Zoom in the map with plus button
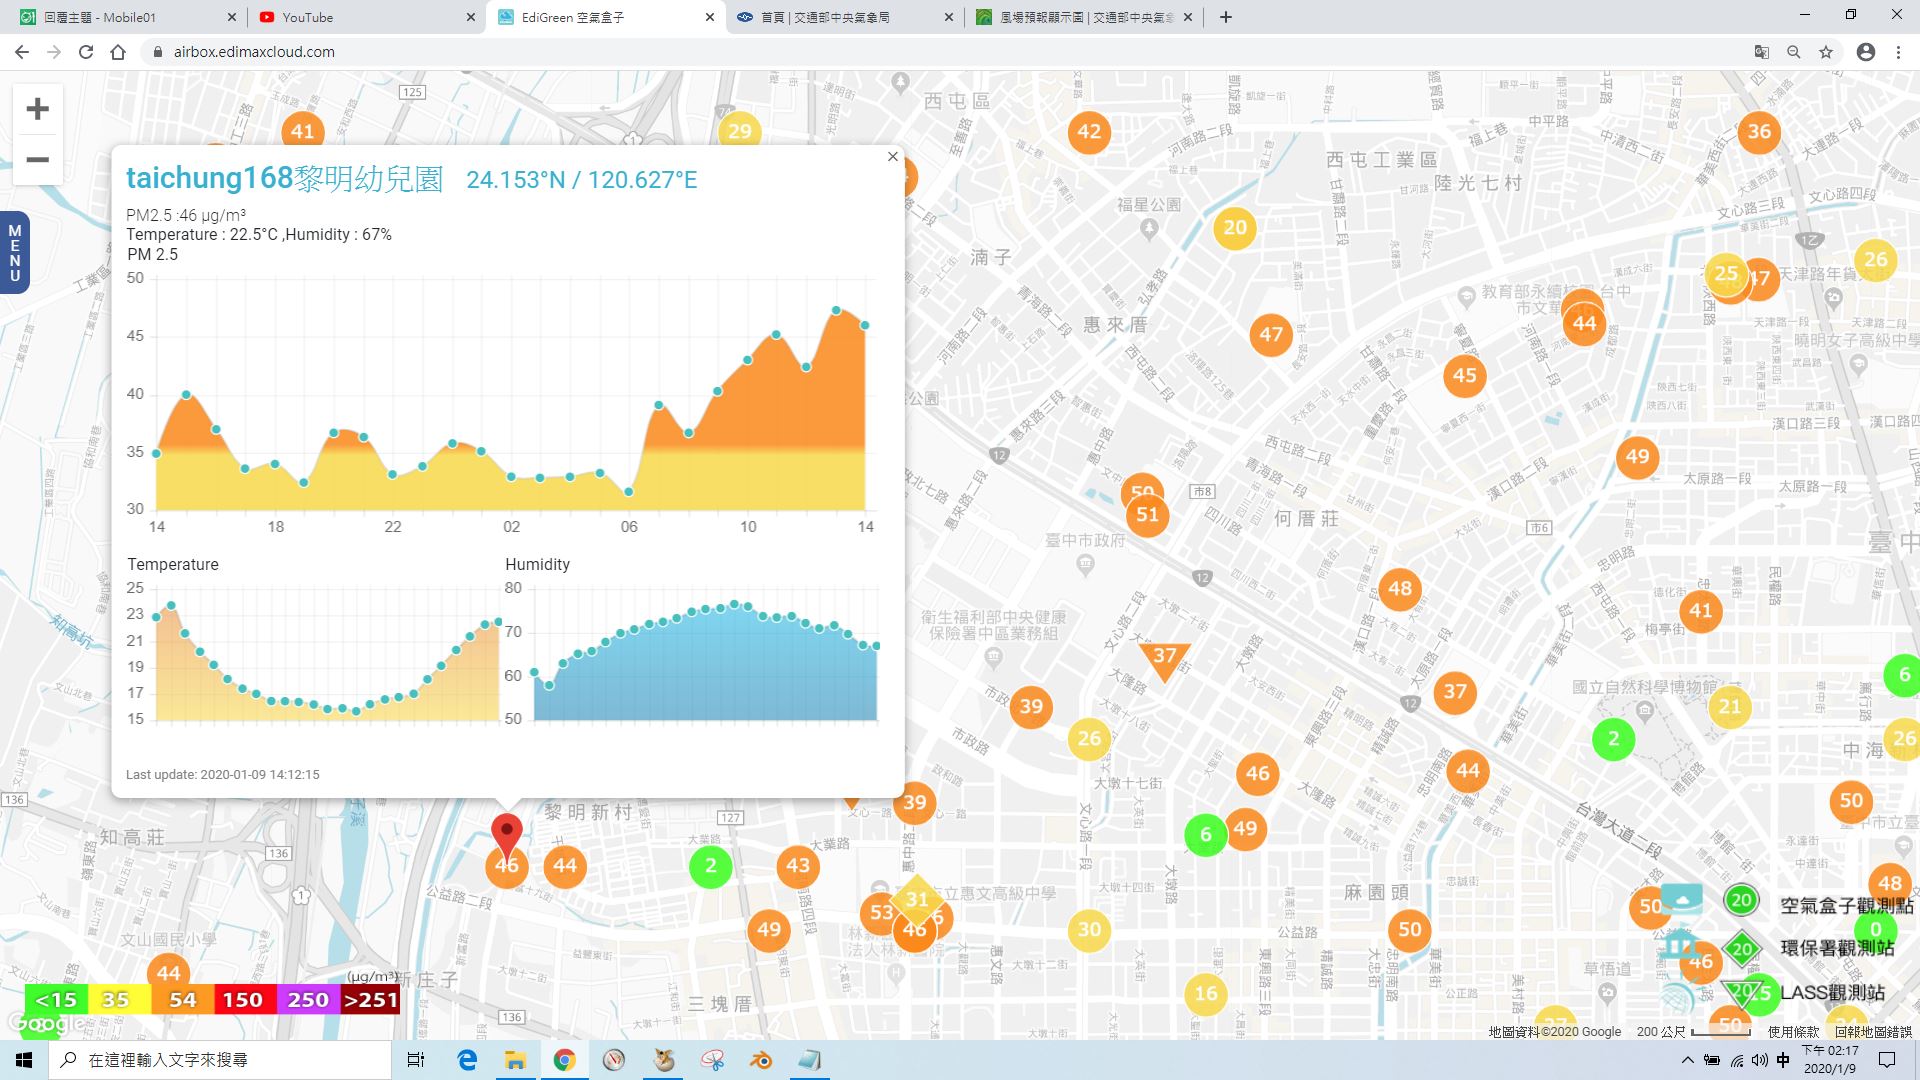 click(x=38, y=109)
